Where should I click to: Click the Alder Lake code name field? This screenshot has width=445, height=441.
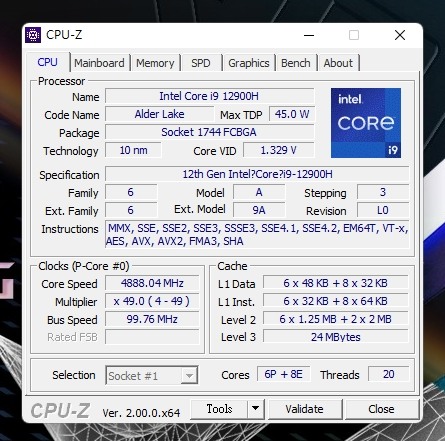[x=159, y=114]
